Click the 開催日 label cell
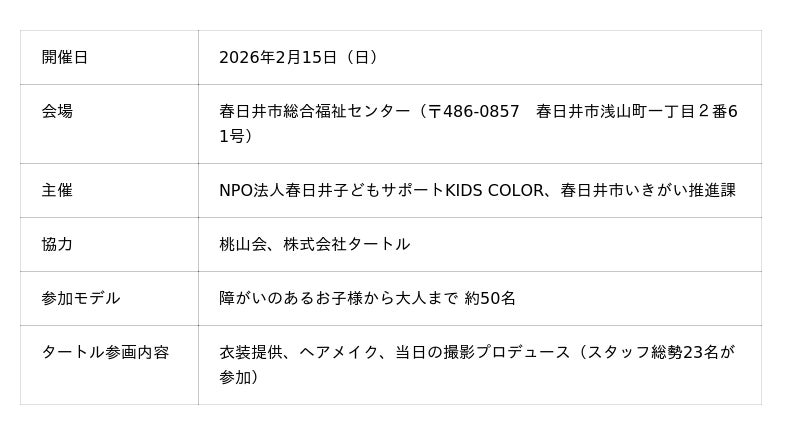This screenshot has height=435, width=800. [65, 58]
